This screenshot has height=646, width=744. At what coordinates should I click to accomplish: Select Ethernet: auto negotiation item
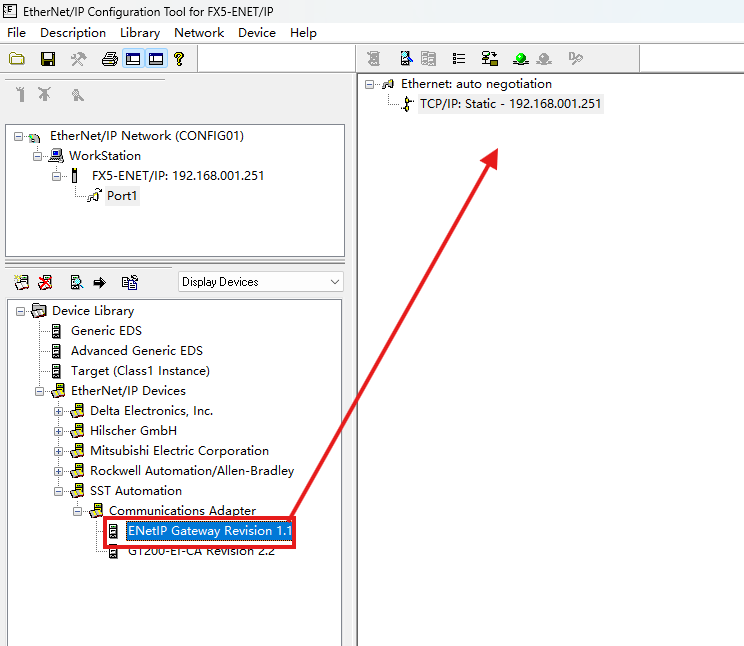point(476,84)
